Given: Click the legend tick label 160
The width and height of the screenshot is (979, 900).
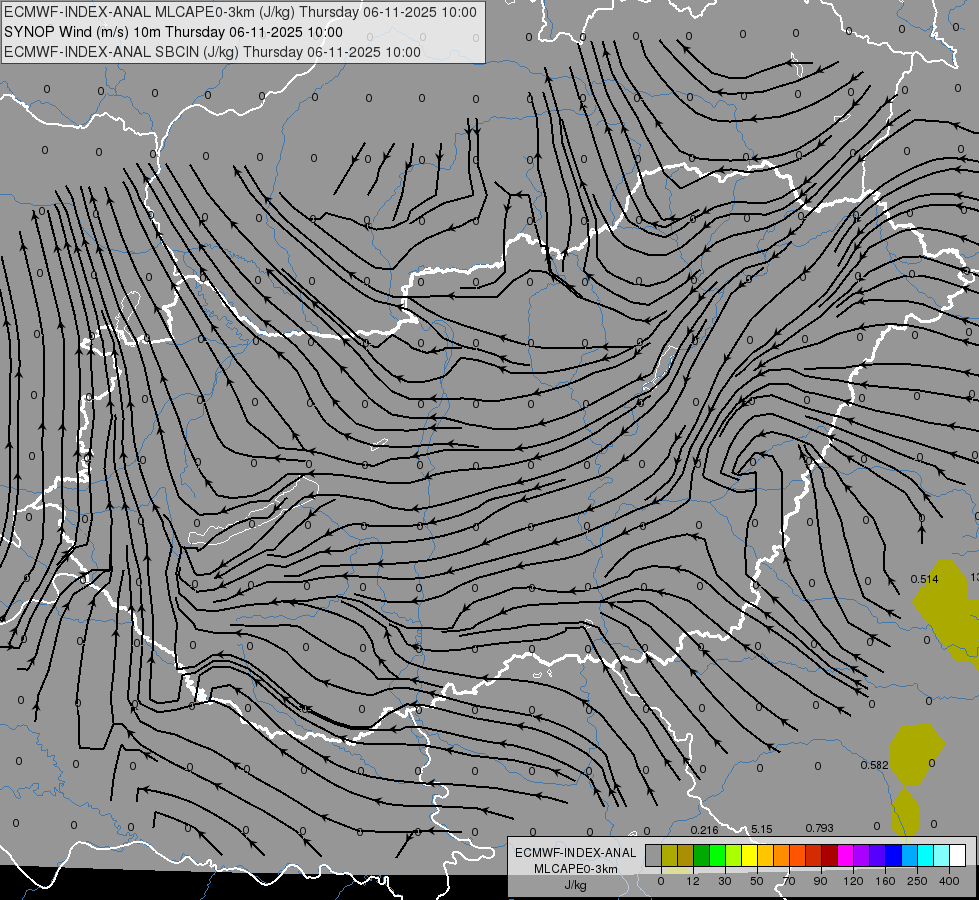Looking at the screenshot, I should 885,881.
